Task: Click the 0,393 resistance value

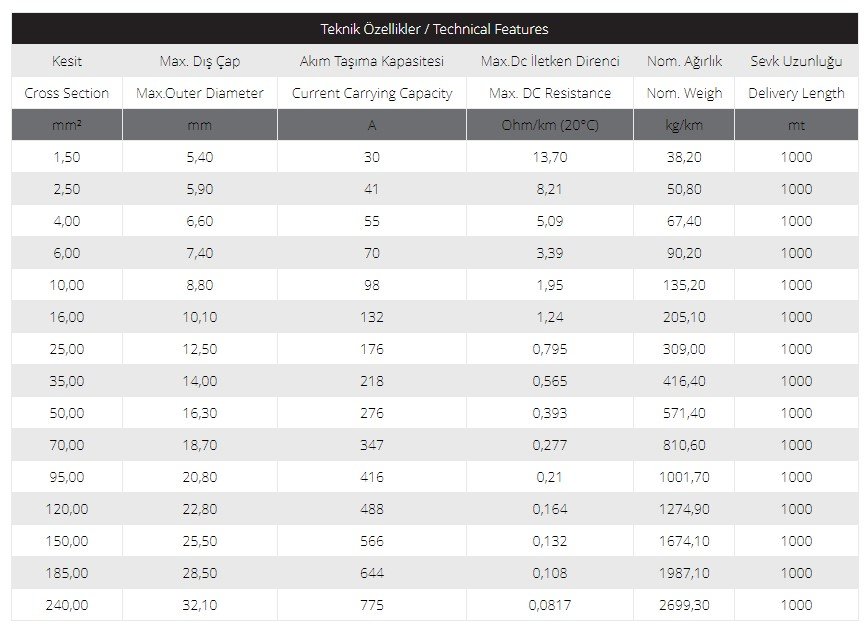Action: [x=550, y=413]
